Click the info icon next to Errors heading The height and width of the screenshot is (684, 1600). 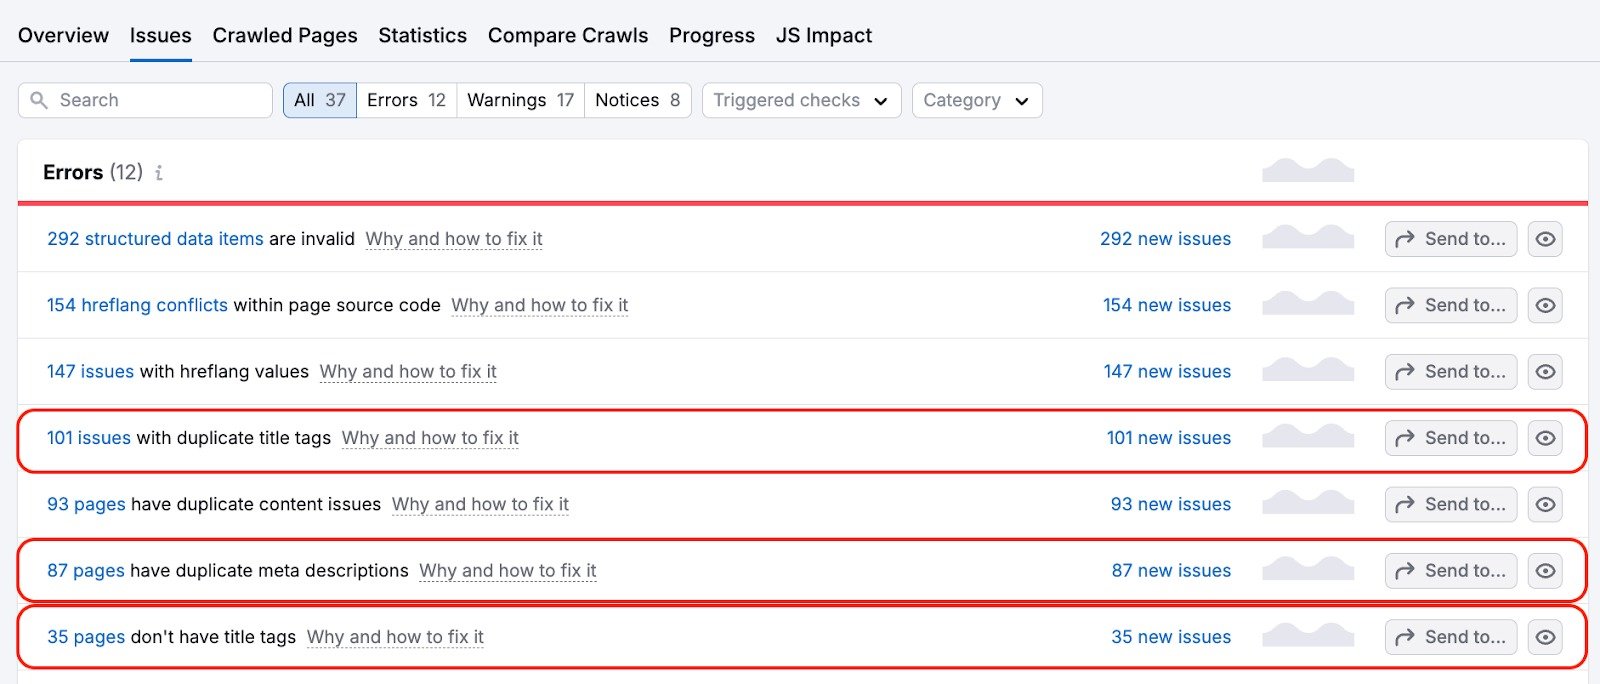tap(159, 173)
